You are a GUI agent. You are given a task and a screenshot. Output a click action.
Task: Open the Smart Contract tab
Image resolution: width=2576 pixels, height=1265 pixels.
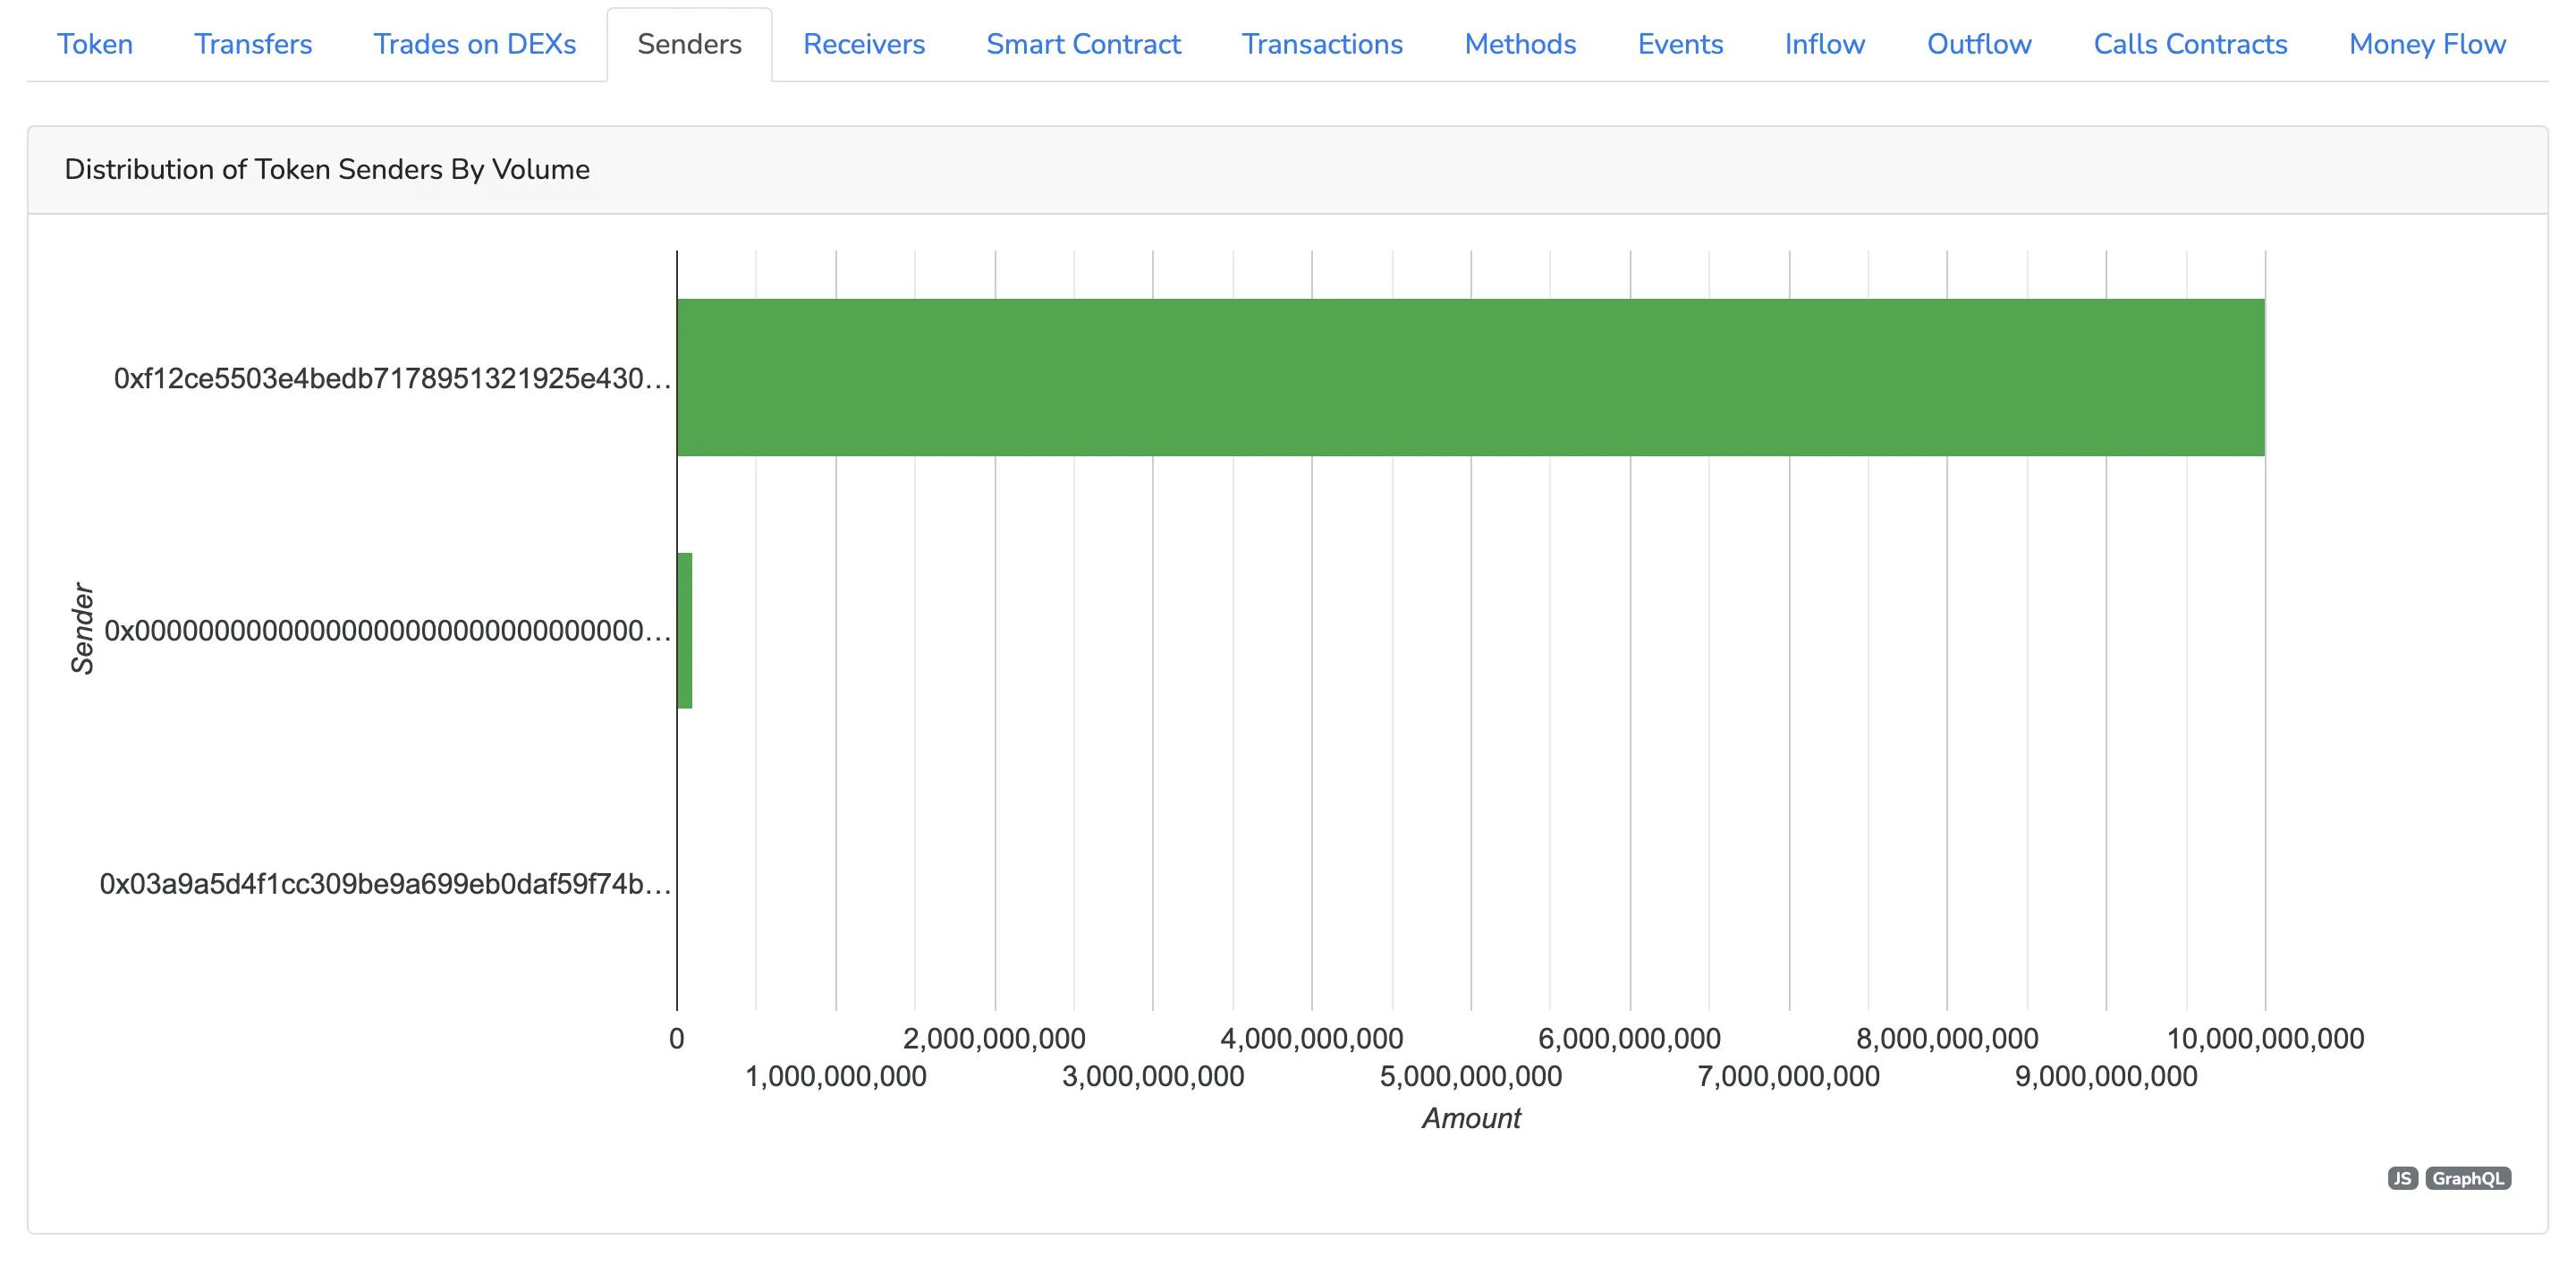pos(1083,44)
